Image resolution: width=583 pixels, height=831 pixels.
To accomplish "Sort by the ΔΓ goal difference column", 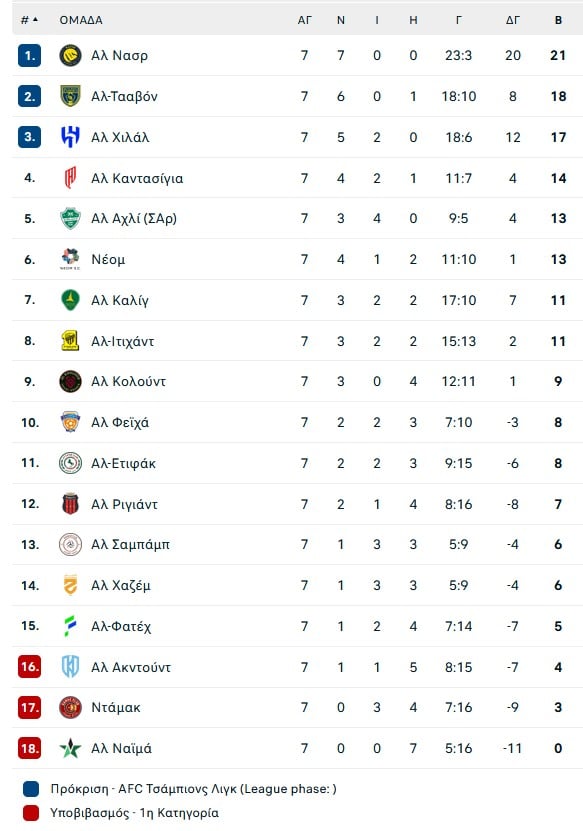I will tap(513, 18).
